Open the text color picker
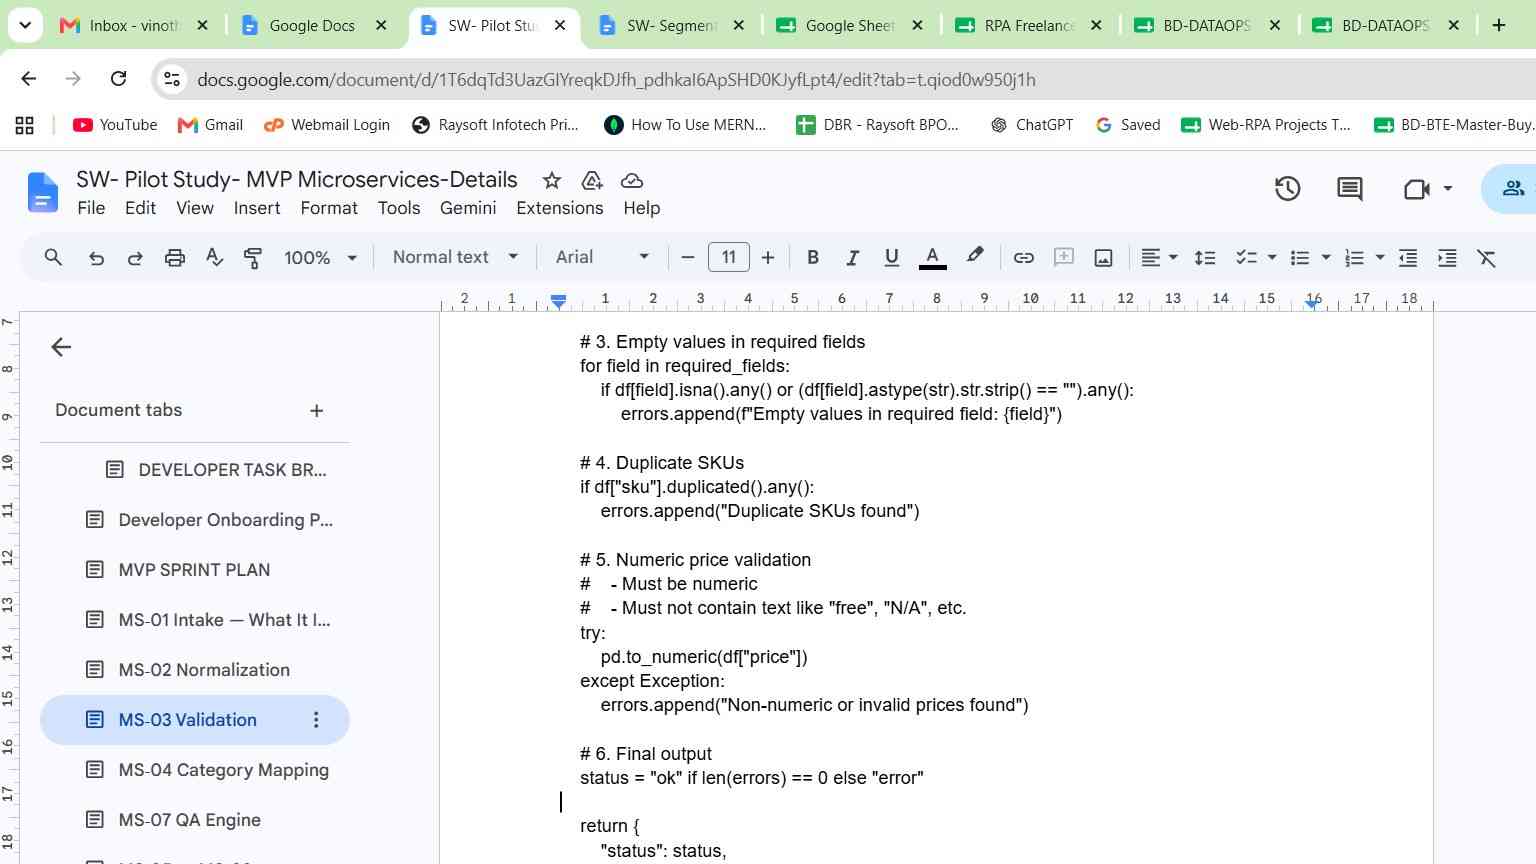The image size is (1536, 864). (x=932, y=258)
